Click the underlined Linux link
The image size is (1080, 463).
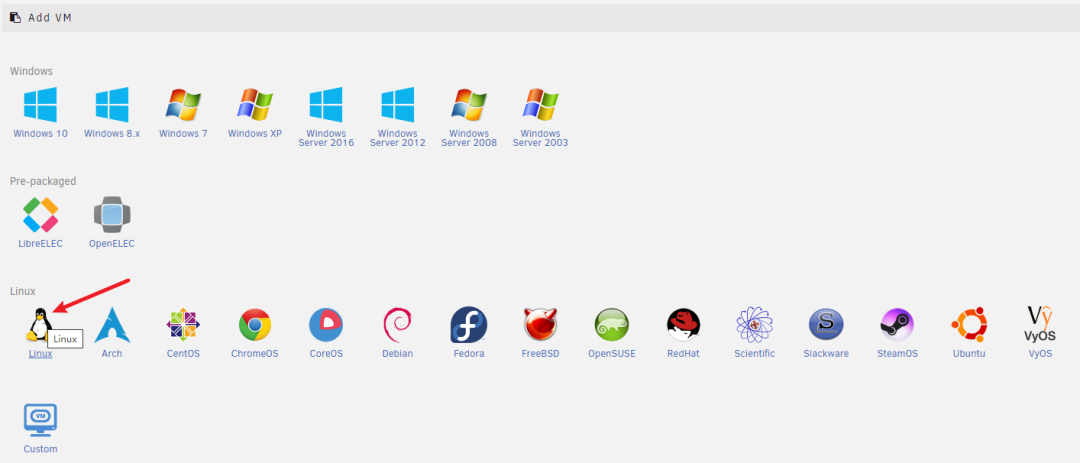click(41, 353)
